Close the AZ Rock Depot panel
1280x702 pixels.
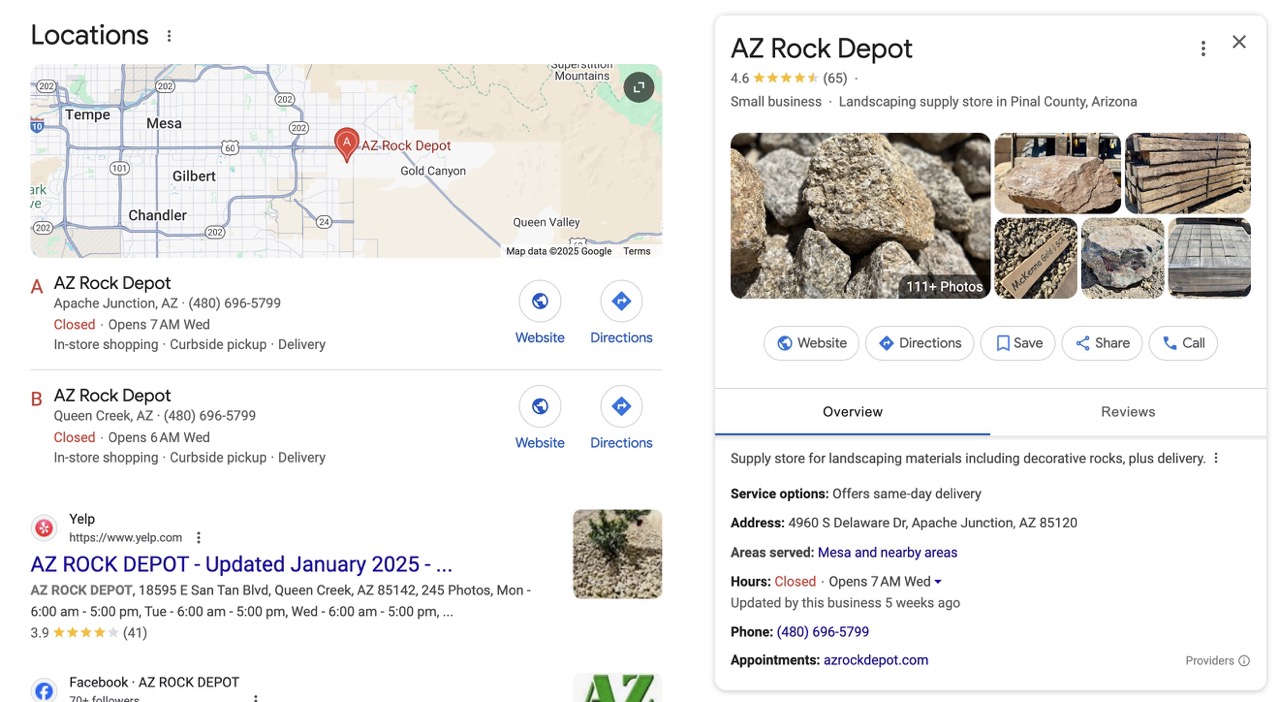[1239, 42]
